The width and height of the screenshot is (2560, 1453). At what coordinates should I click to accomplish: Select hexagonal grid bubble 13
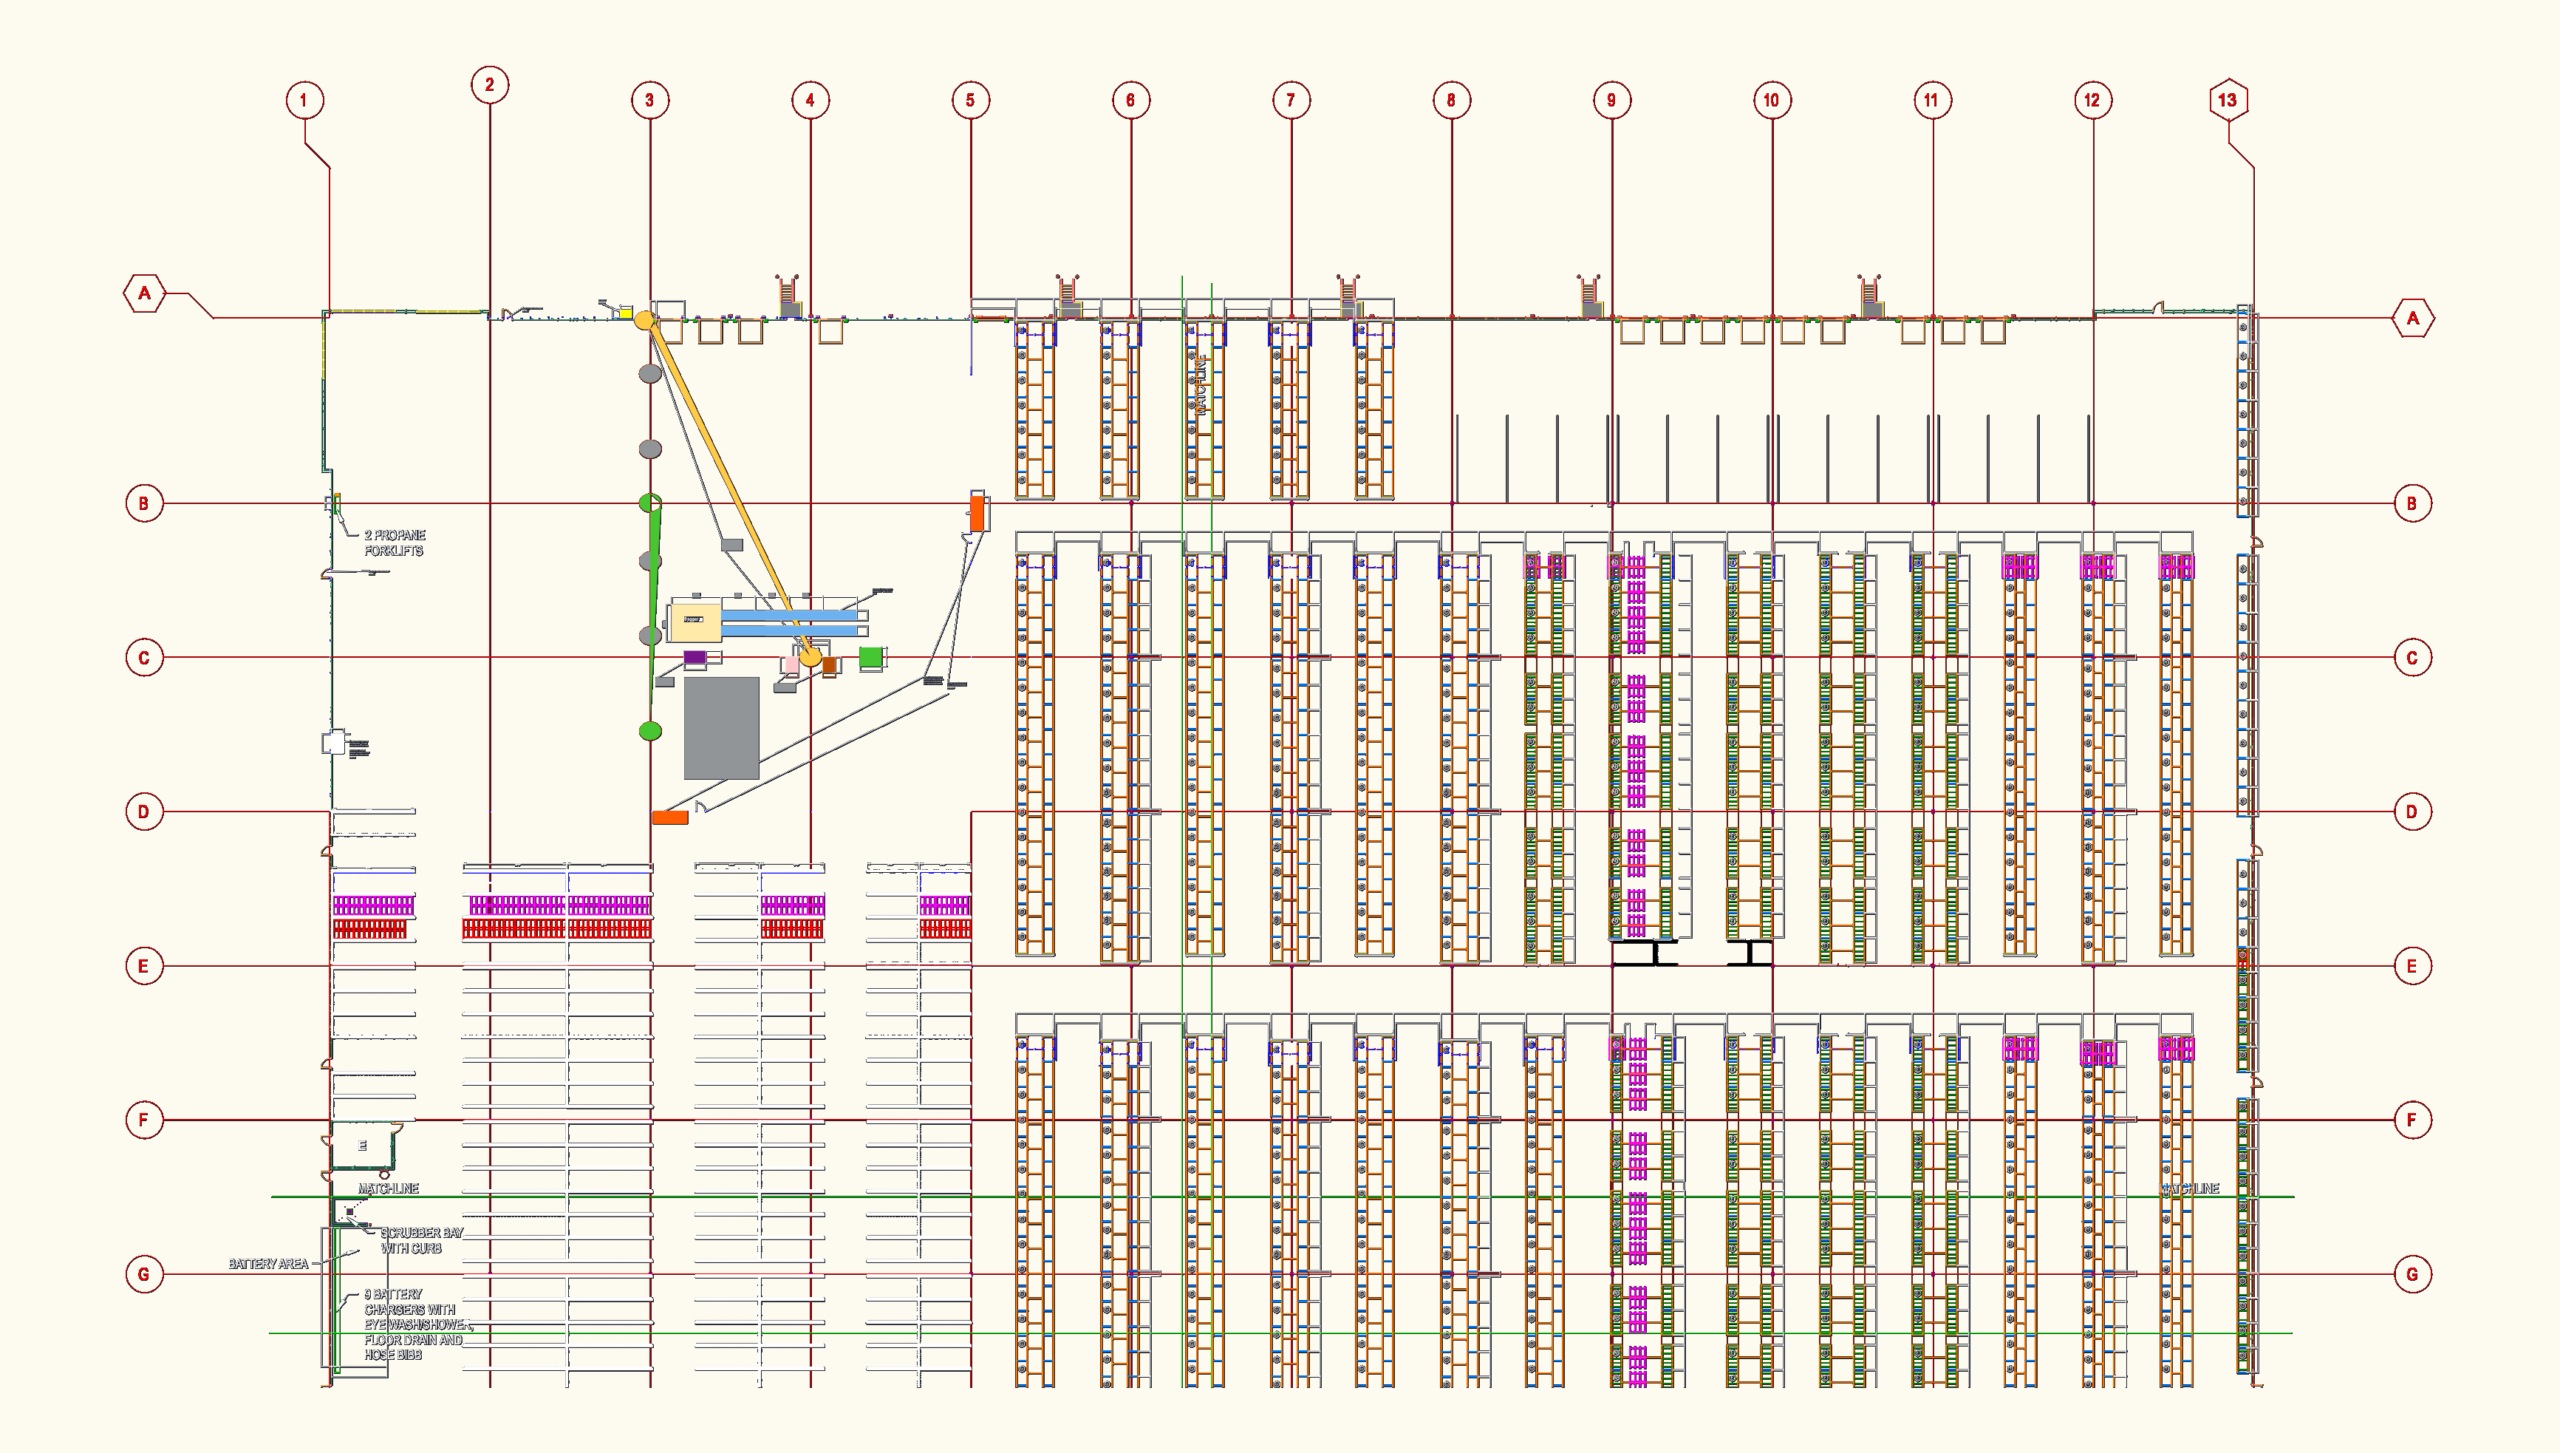coord(2227,100)
